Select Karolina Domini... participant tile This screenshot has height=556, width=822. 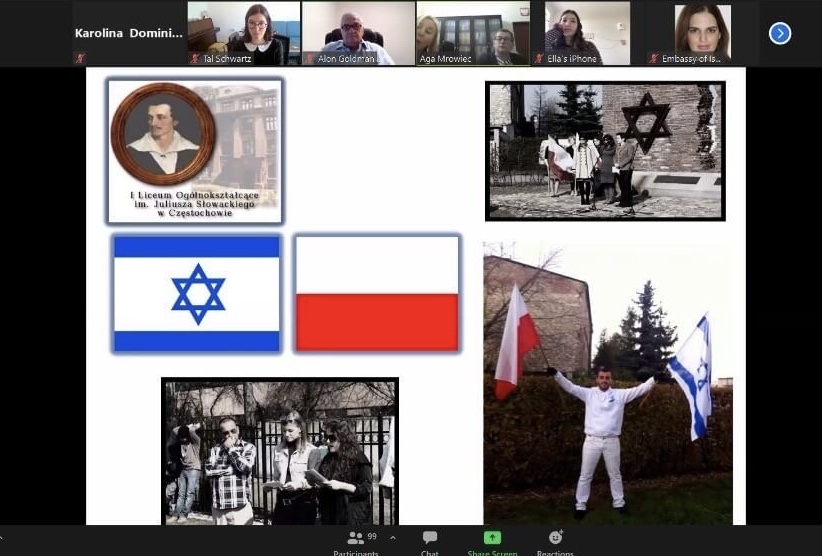pyautogui.click(x=129, y=33)
